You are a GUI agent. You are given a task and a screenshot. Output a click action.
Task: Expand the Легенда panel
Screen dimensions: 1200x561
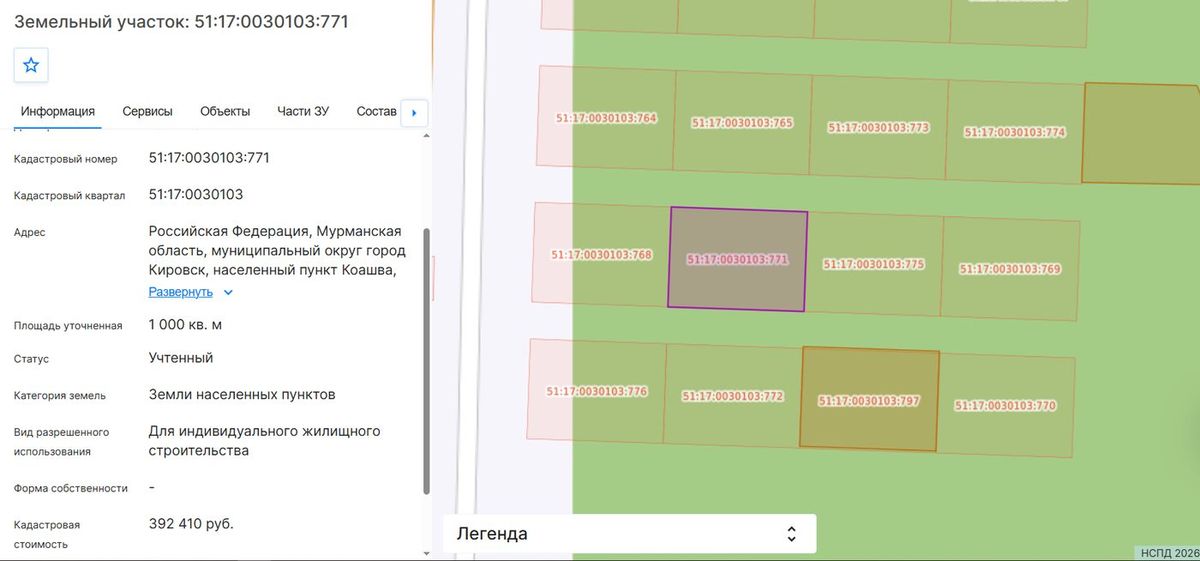point(630,533)
